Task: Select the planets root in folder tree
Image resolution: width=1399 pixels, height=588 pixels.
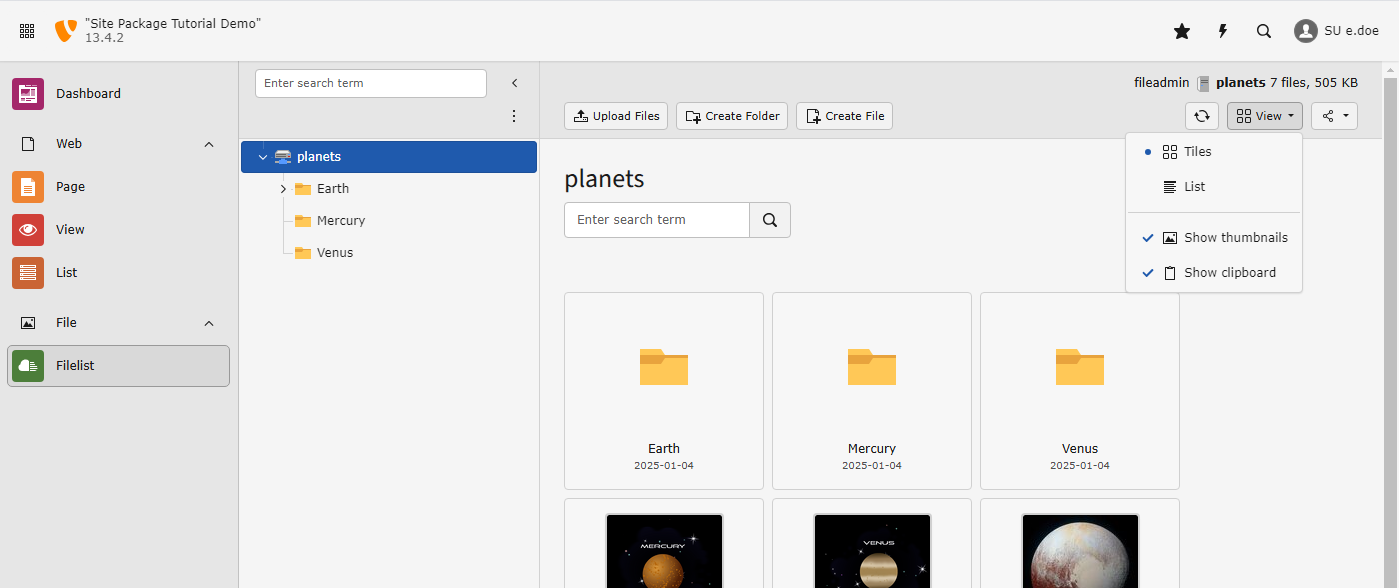Action: pyautogui.click(x=389, y=157)
